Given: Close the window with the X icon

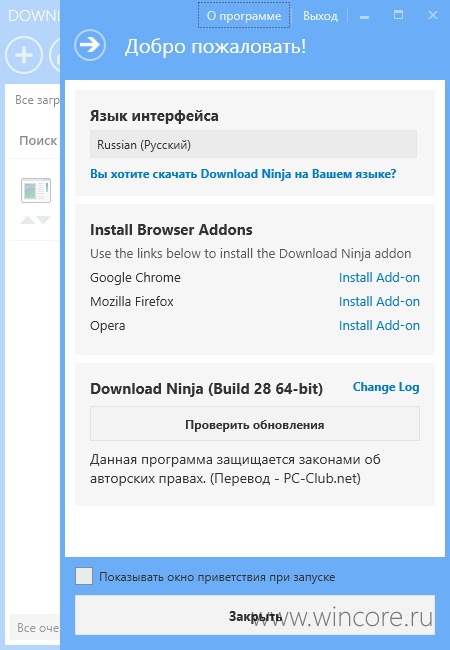Looking at the screenshot, I should (x=433, y=15).
